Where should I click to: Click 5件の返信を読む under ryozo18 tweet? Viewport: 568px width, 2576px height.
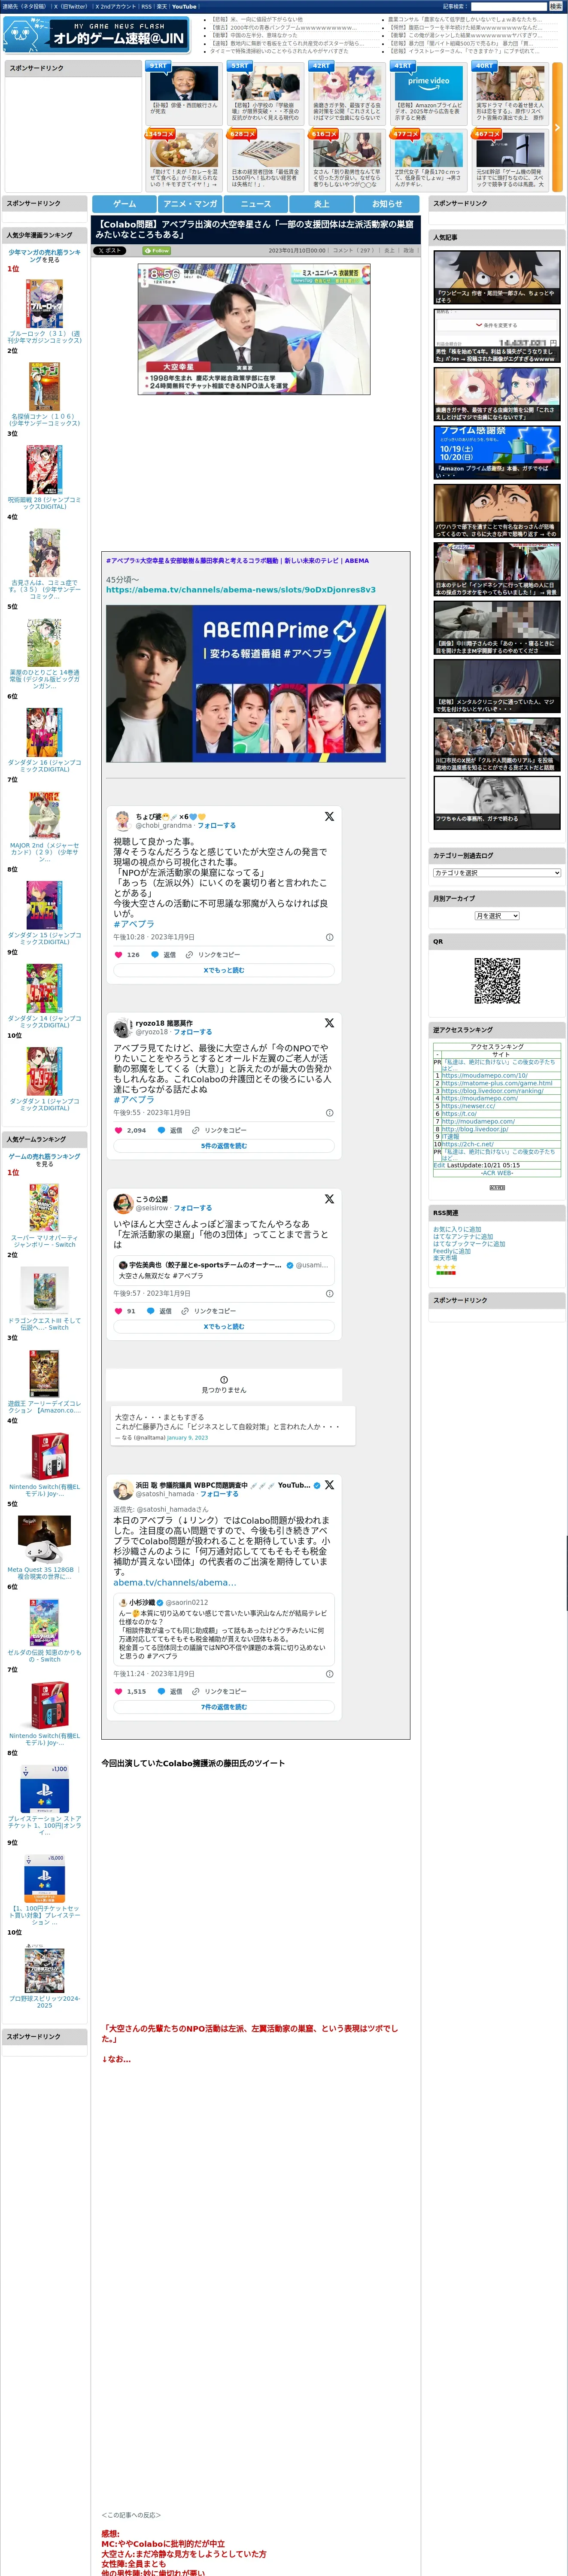[x=224, y=1146]
